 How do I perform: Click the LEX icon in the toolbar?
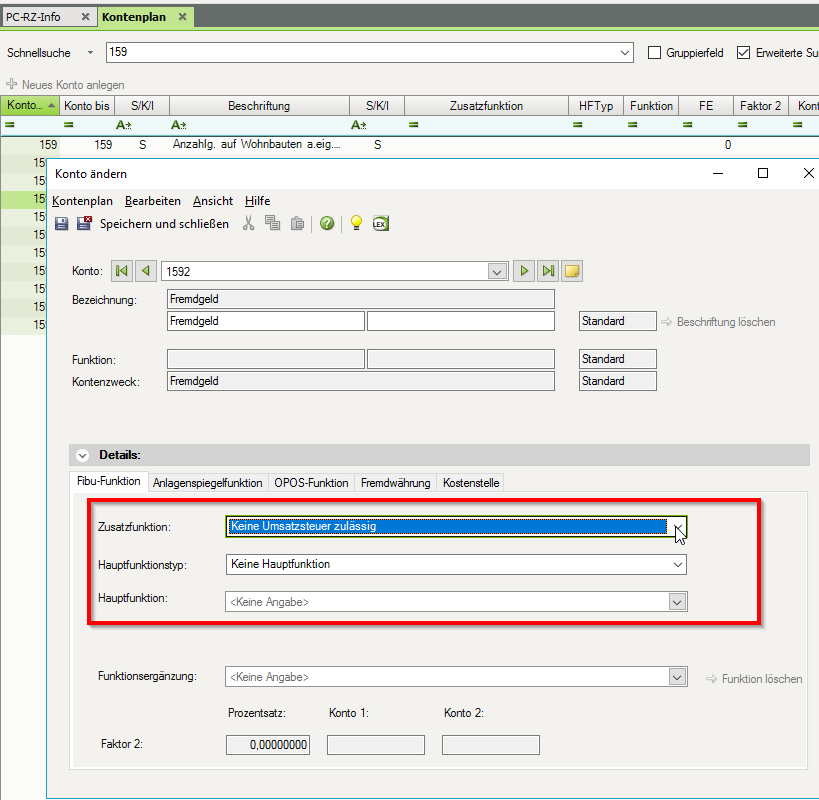[x=380, y=223]
